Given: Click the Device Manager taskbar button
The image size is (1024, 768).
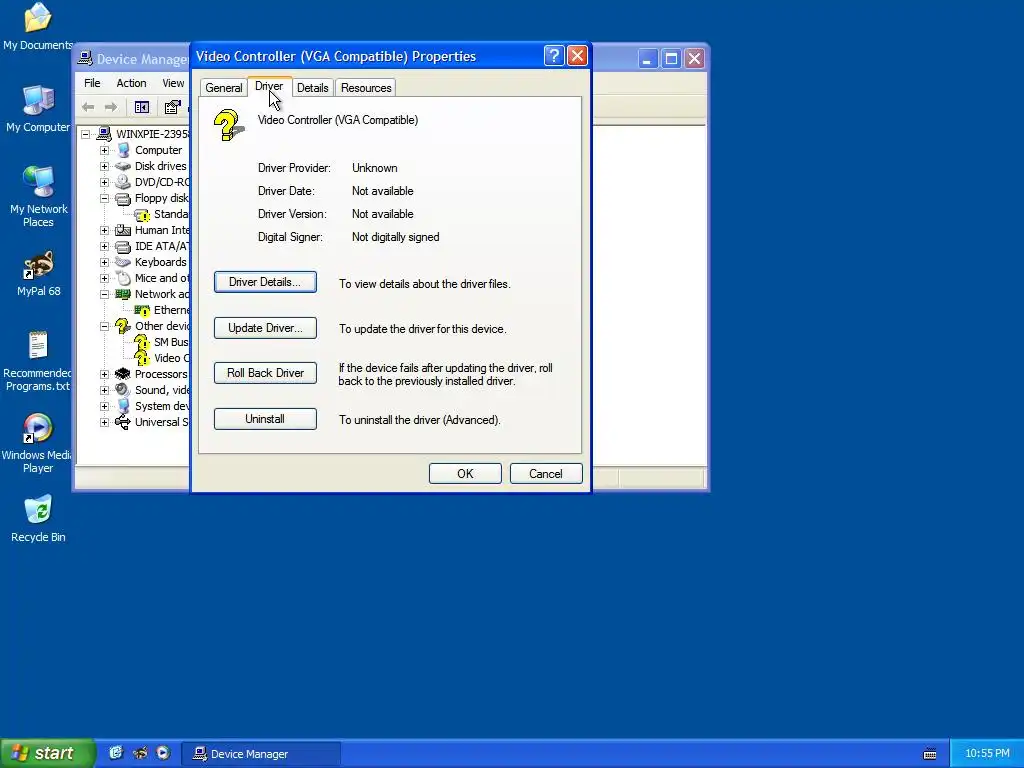Looking at the screenshot, I should tap(260, 754).
